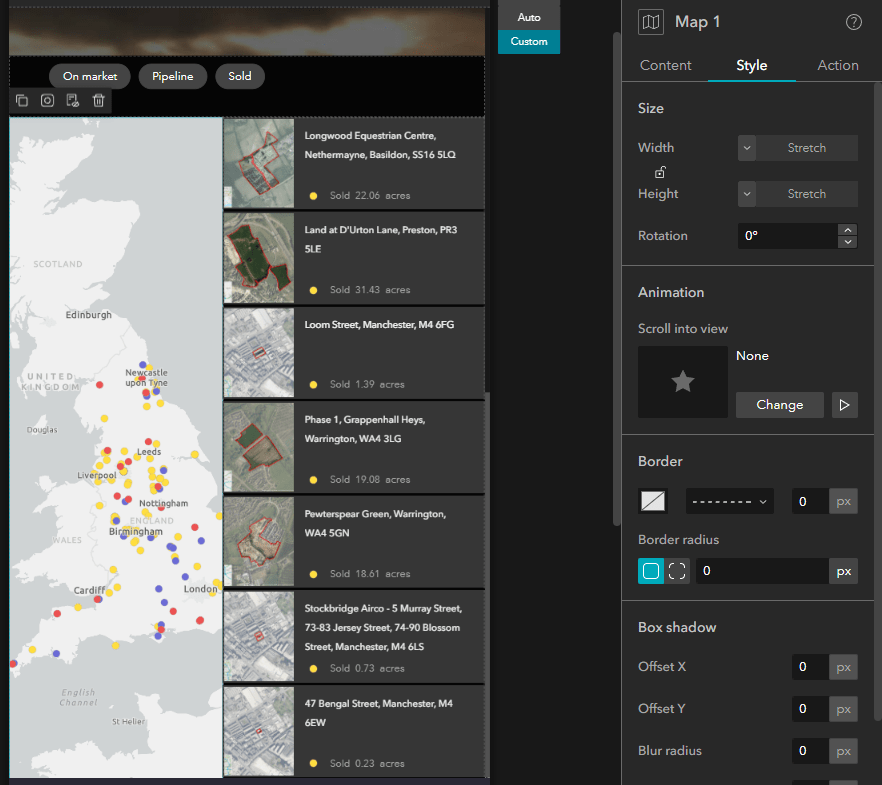This screenshot has width=882, height=785.
Task: Switch to the Style tab
Action: coord(752,65)
